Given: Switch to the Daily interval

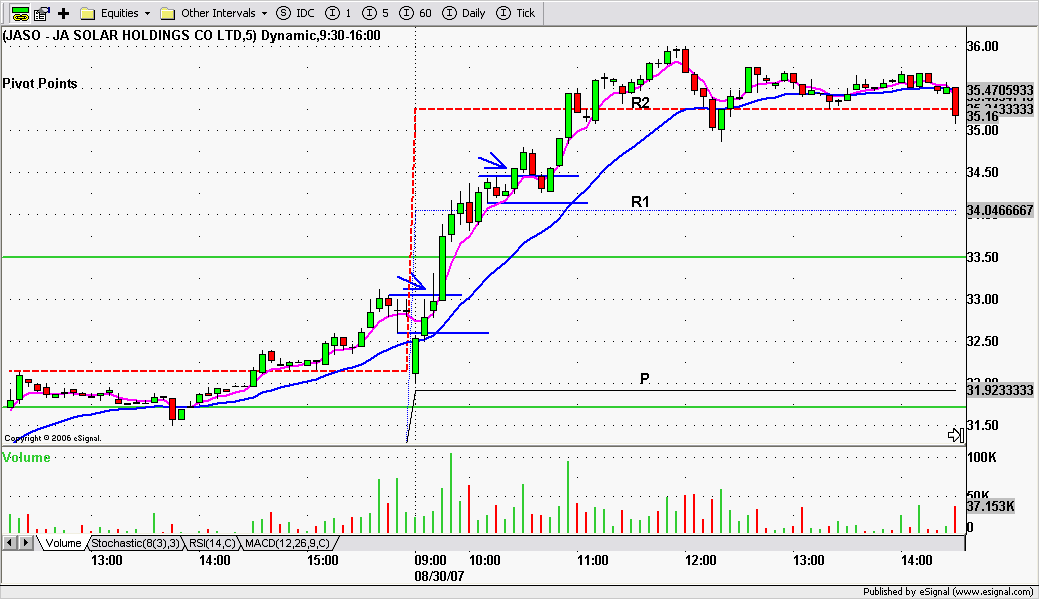Looking at the screenshot, I should [x=464, y=13].
